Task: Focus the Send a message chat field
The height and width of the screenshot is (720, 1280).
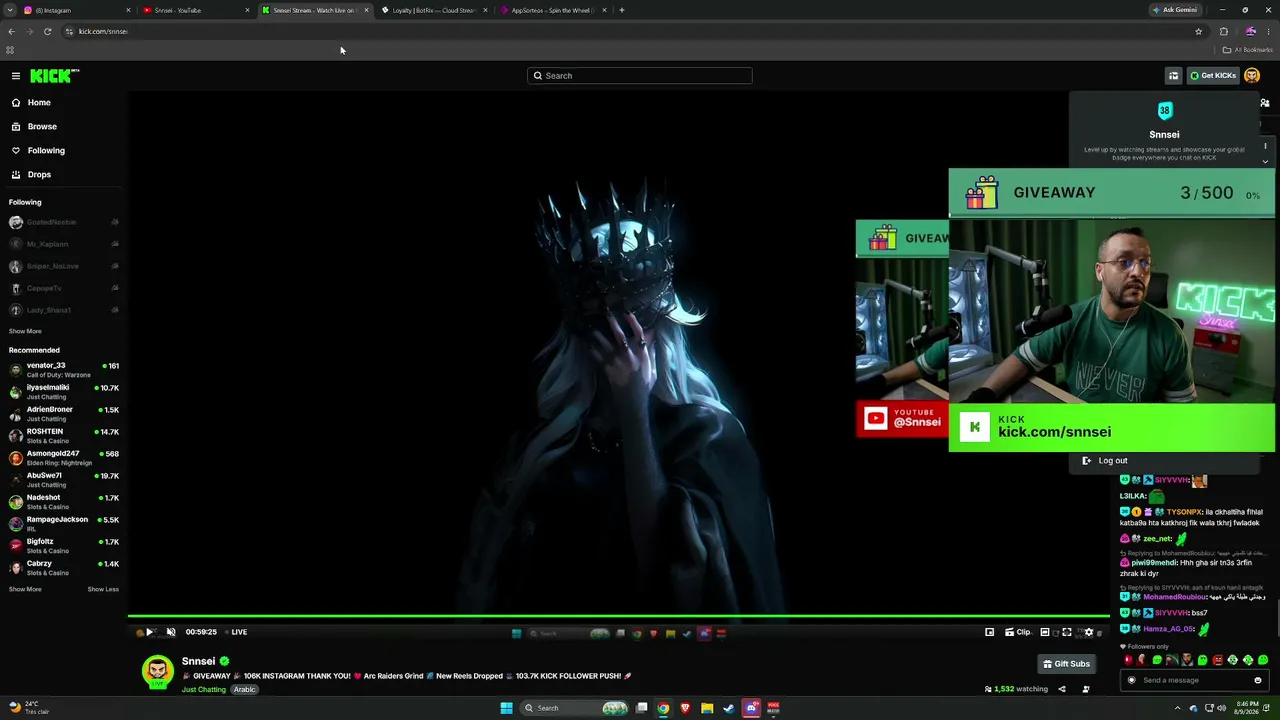Action: (x=1195, y=680)
